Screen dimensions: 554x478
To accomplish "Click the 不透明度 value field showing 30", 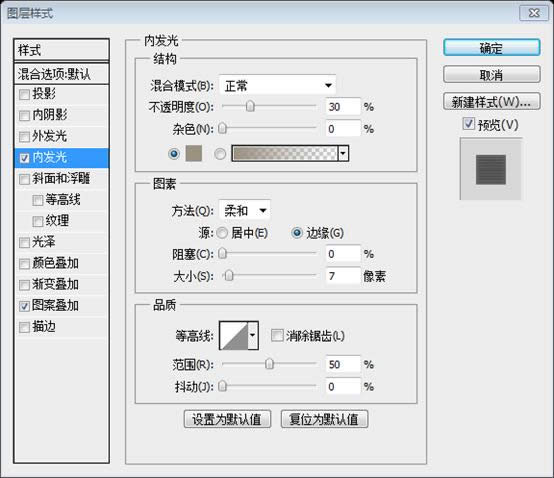I will (x=343, y=106).
